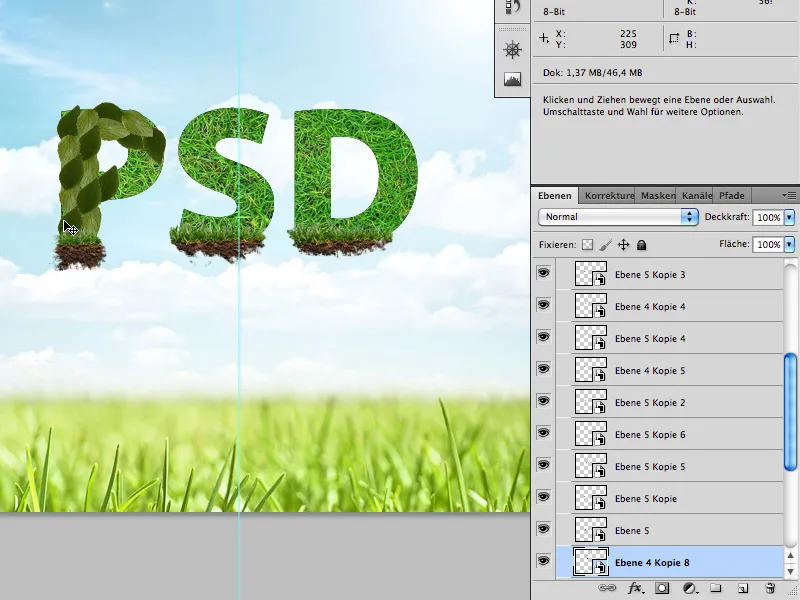
Task: Select the Ebene 5 Kopie 2 layer name
Action: [x=650, y=403]
